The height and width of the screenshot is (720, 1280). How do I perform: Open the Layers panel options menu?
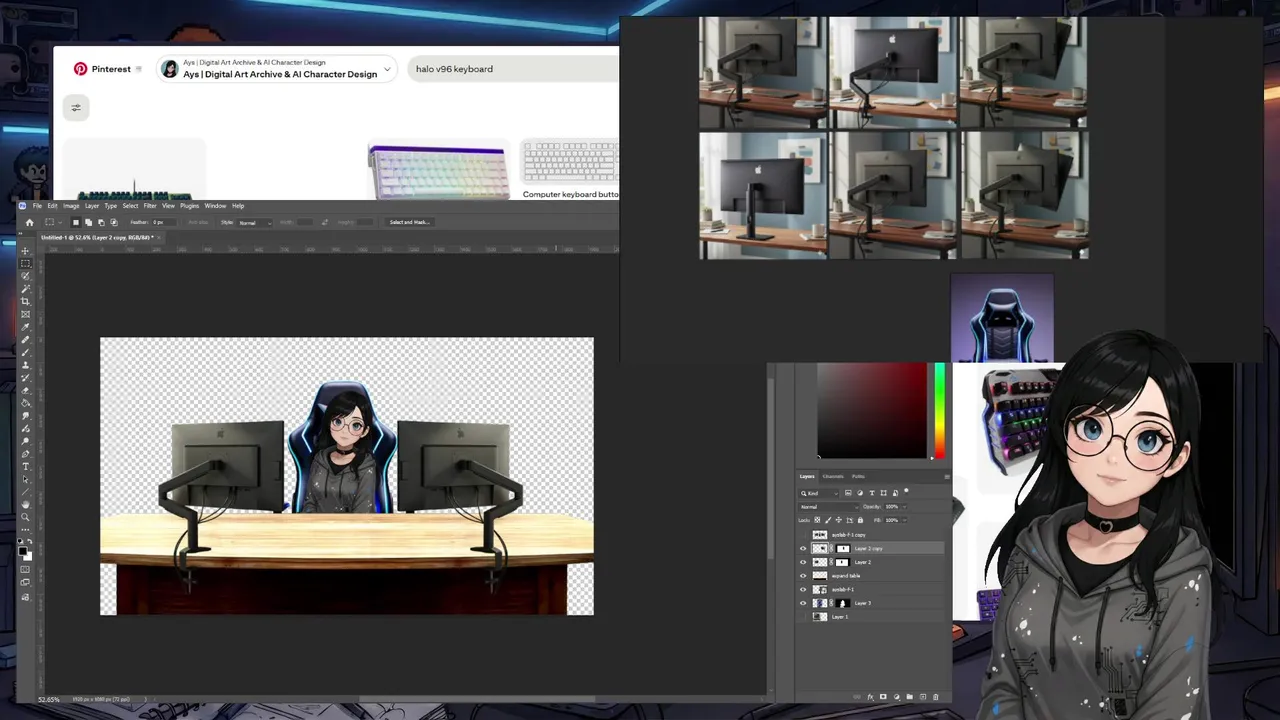[947, 476]
